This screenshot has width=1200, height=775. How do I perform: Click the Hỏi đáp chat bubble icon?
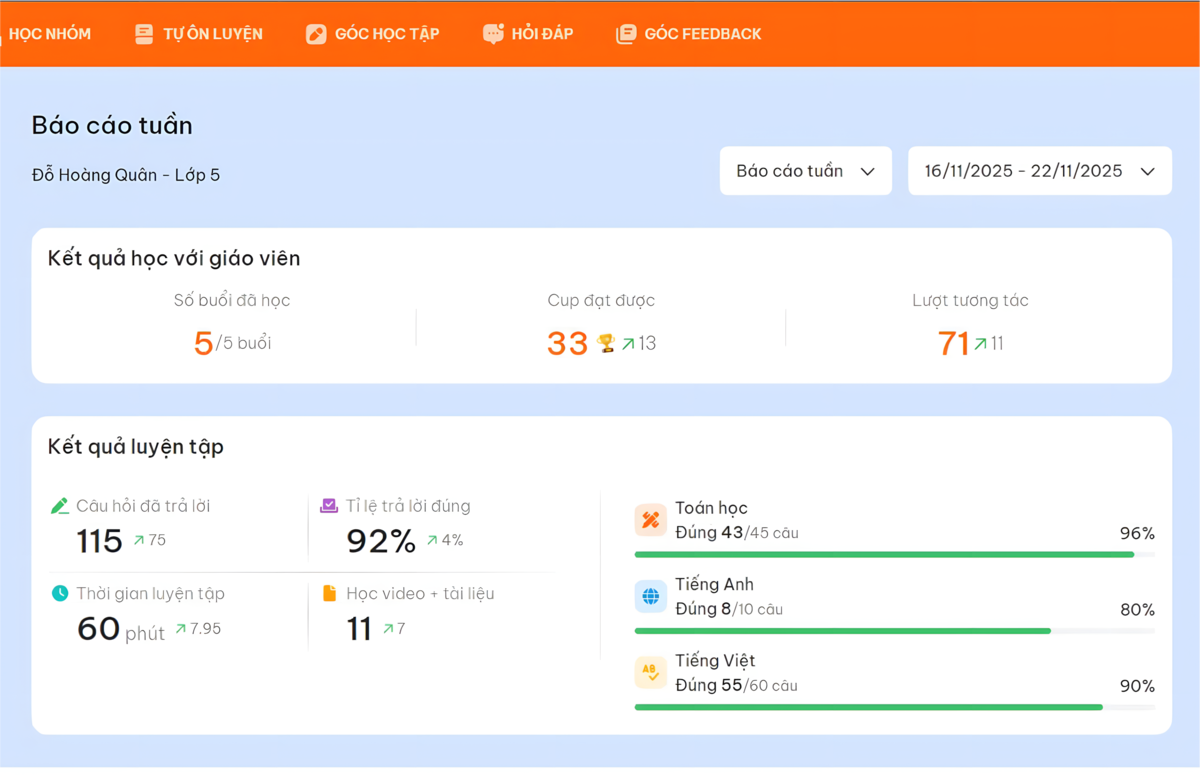(493, 34)
